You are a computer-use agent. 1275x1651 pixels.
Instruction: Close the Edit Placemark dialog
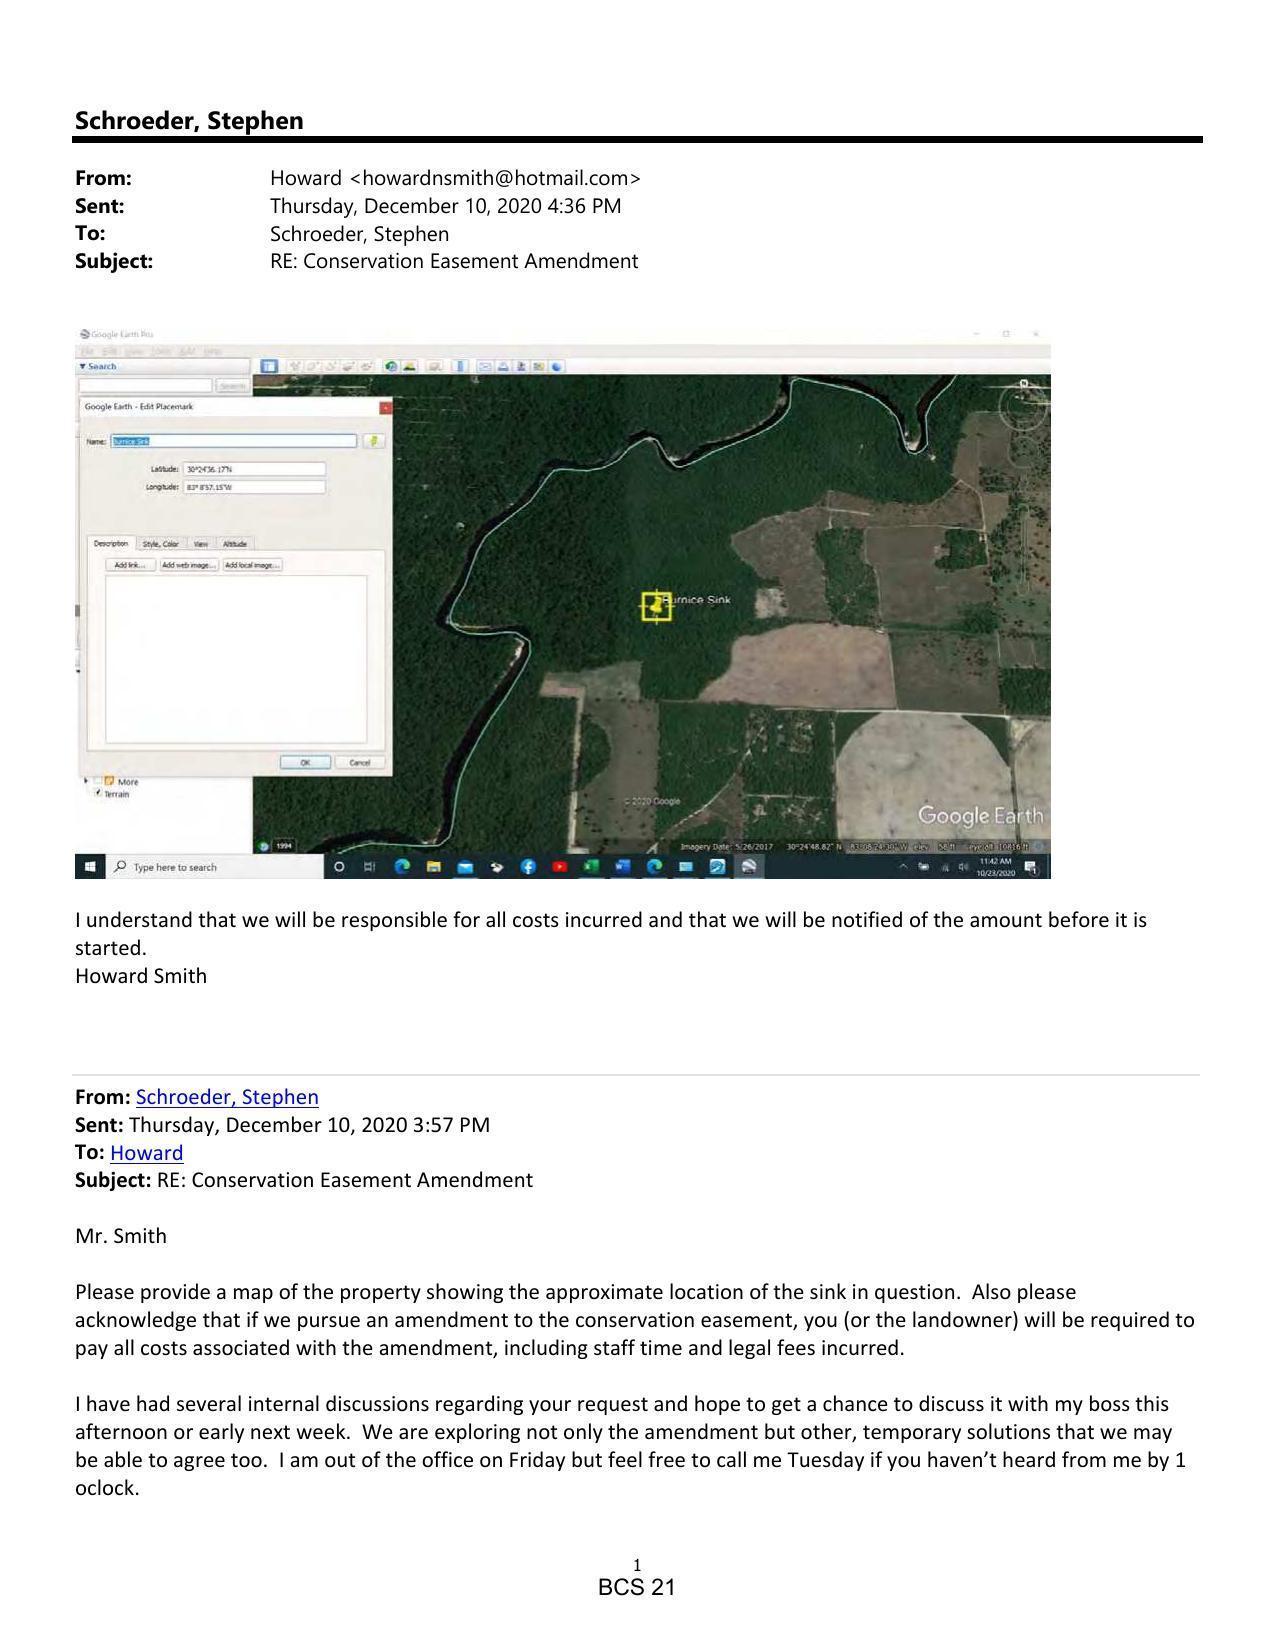386,407
